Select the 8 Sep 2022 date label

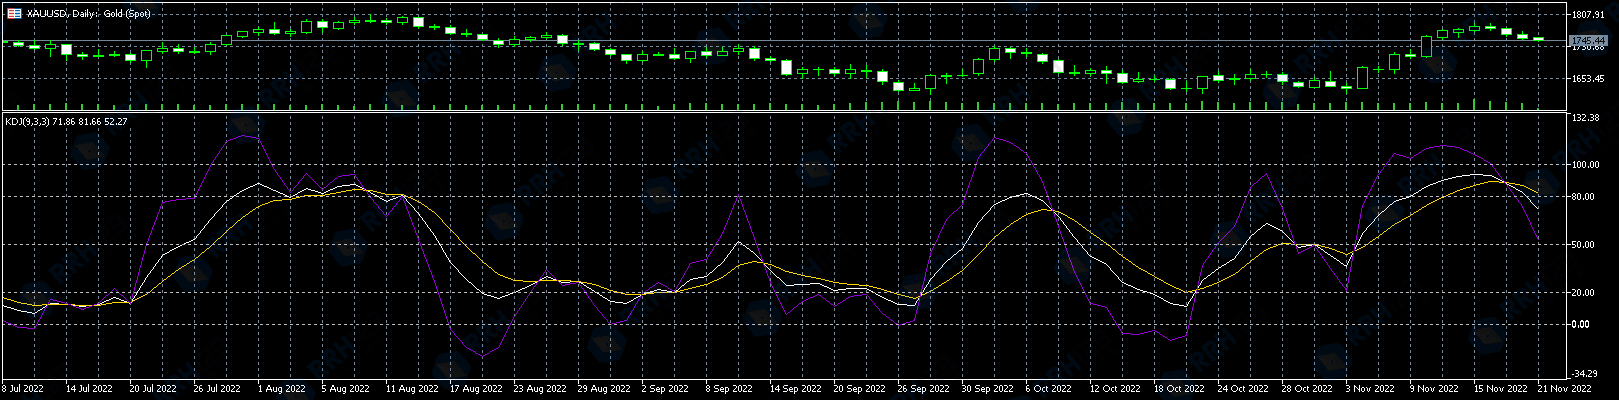730,388
